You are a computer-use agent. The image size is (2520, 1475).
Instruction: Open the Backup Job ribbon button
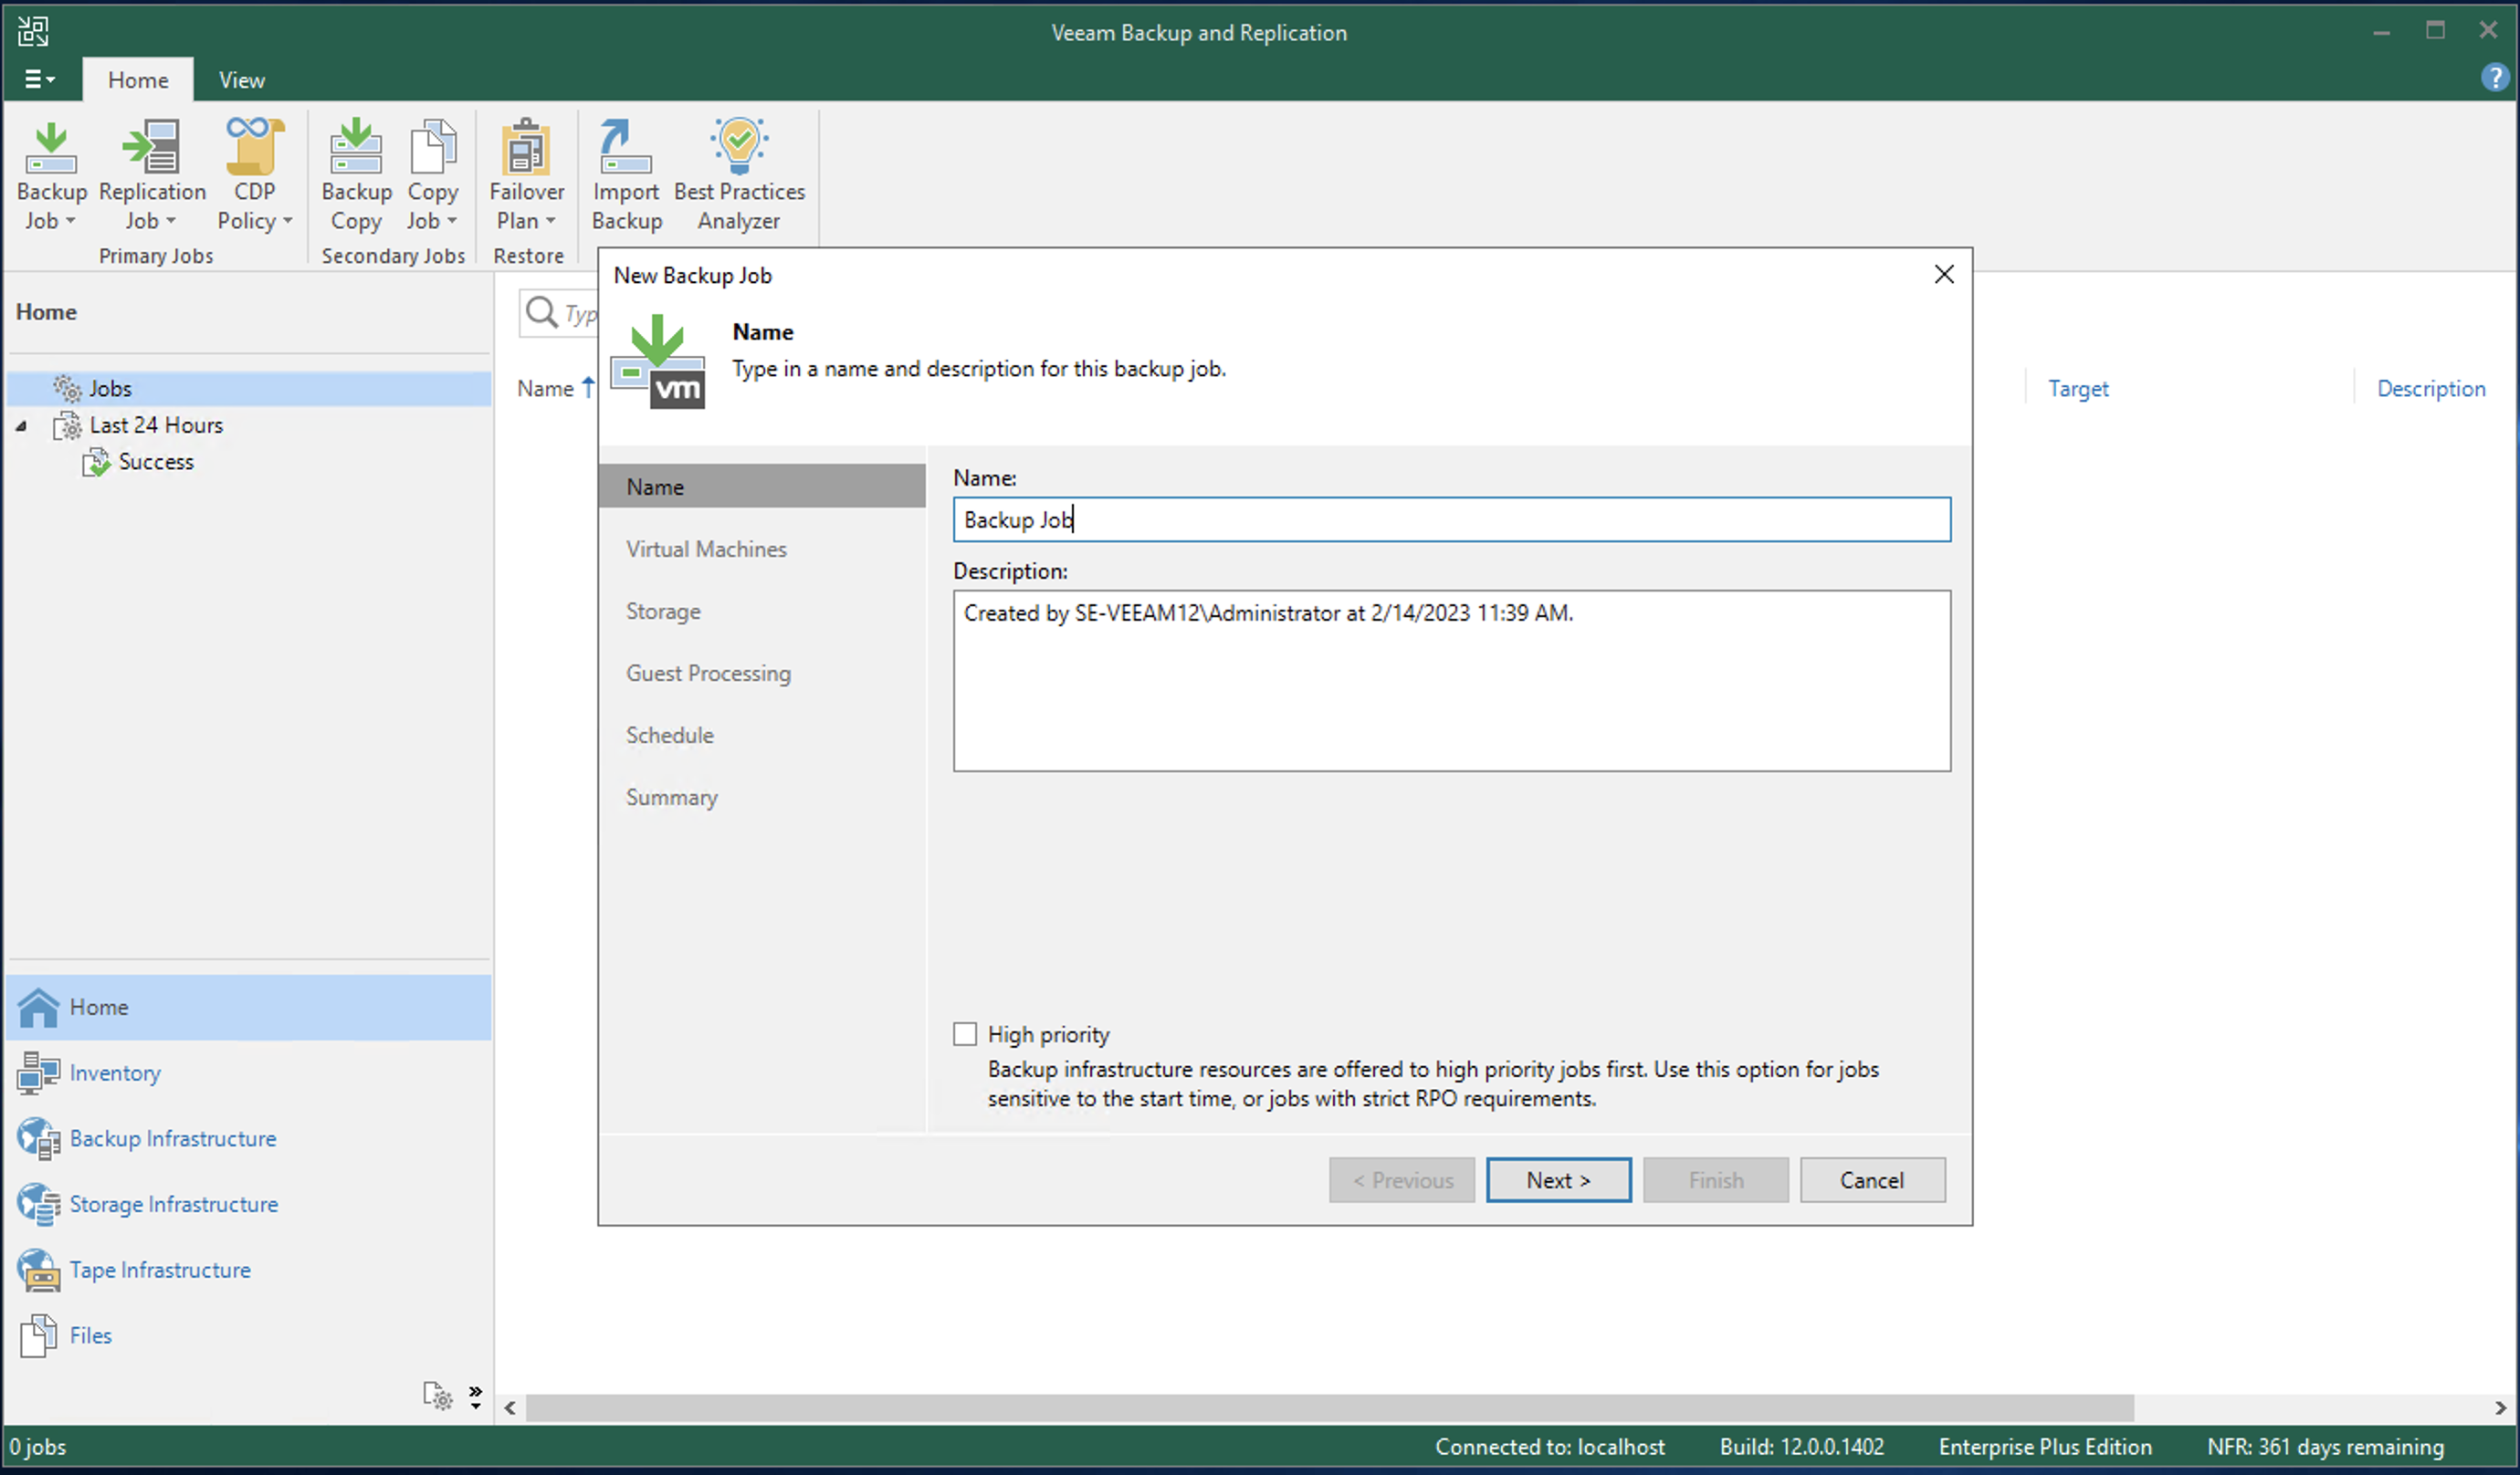[51, 175]
